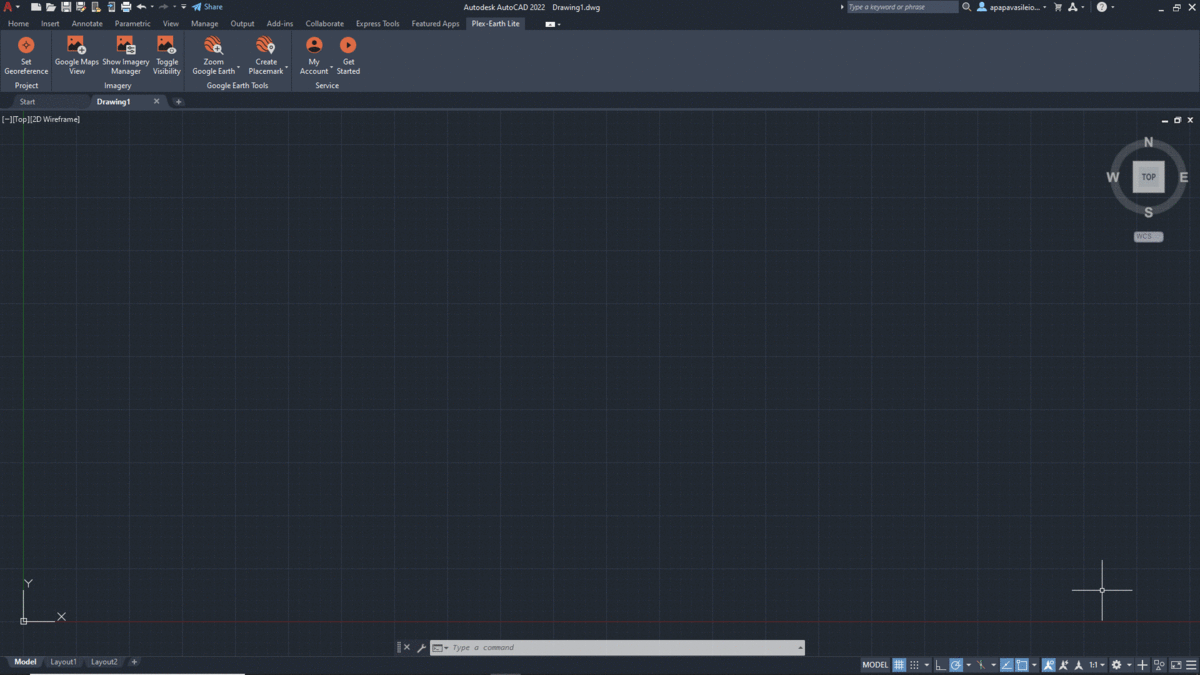Click the search magnifier icon
The width and height of the screenshot is (1200, 675).
tap(966, 7)
